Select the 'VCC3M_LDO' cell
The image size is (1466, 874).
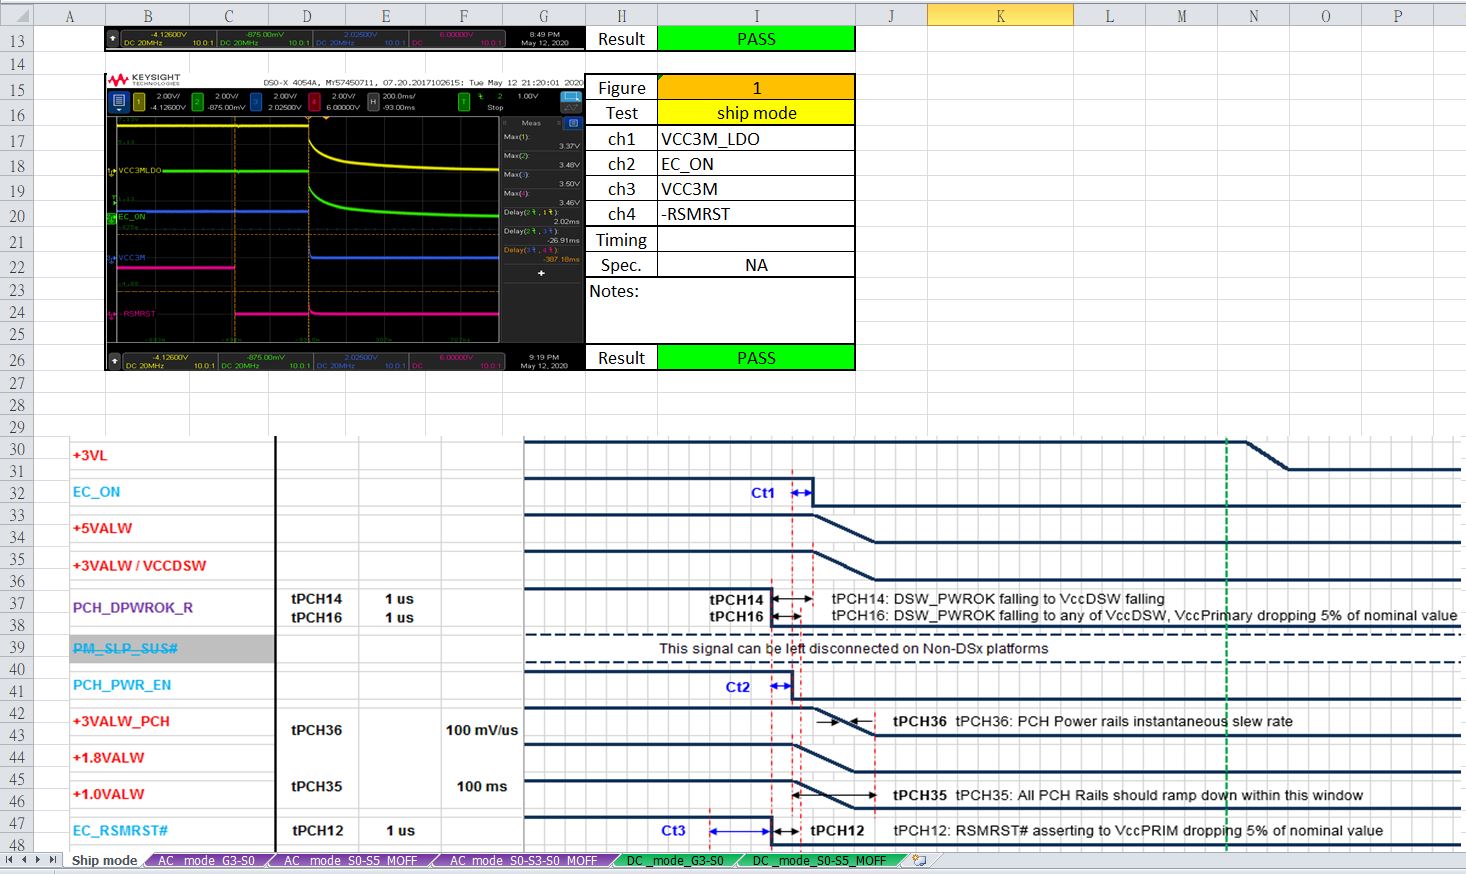(756, 139)
